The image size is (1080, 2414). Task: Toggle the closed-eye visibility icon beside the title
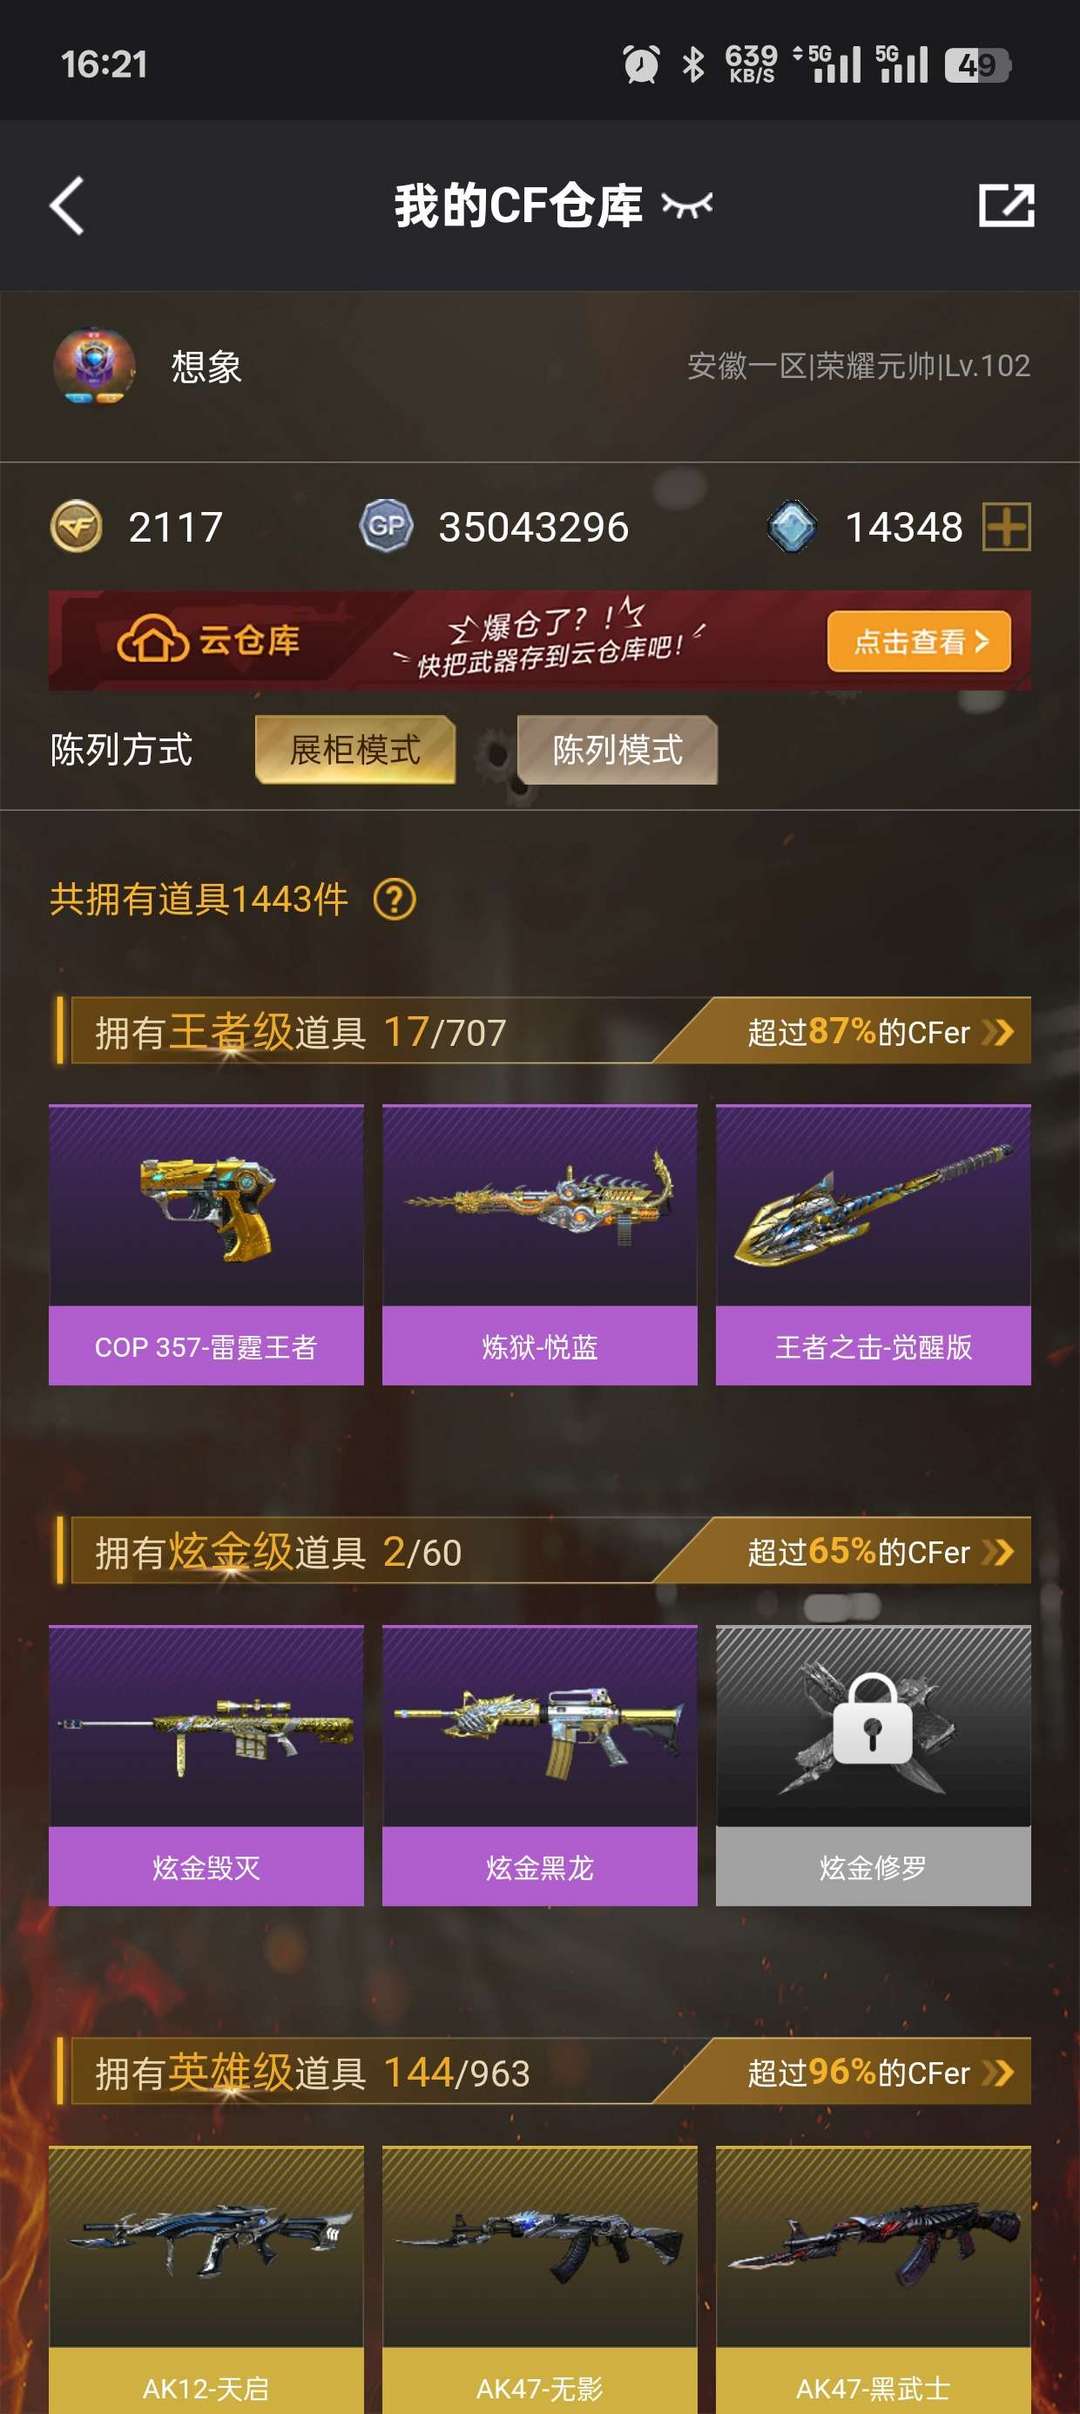pos(687,206)
